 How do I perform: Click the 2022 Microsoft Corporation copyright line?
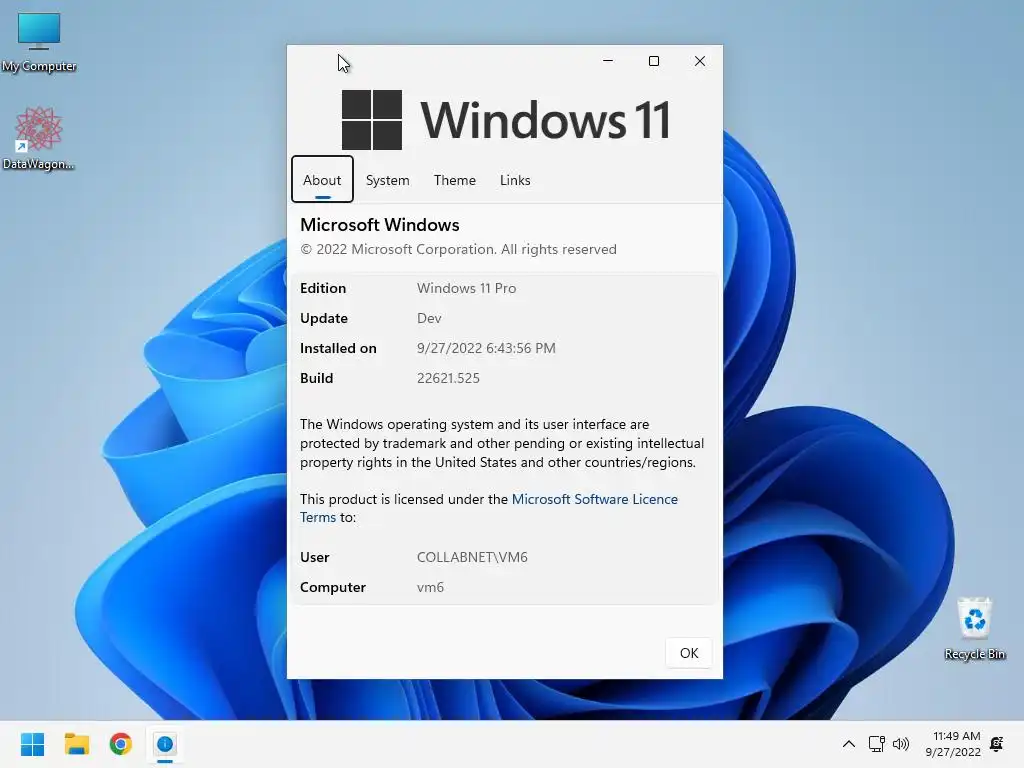click(x=458, y=249)
